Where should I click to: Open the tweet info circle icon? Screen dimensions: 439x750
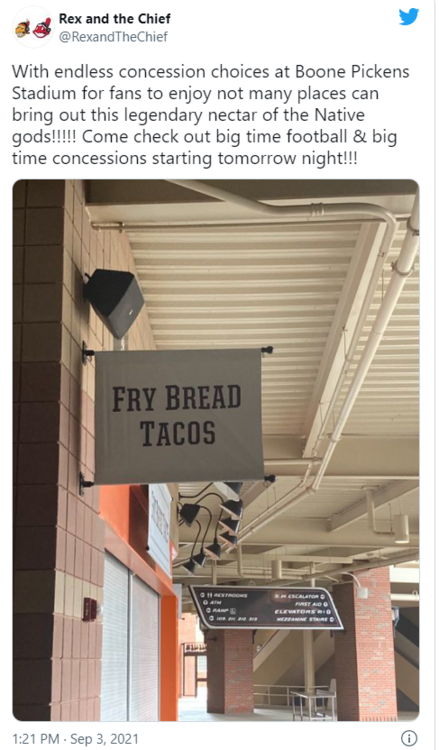click(409, 738)
